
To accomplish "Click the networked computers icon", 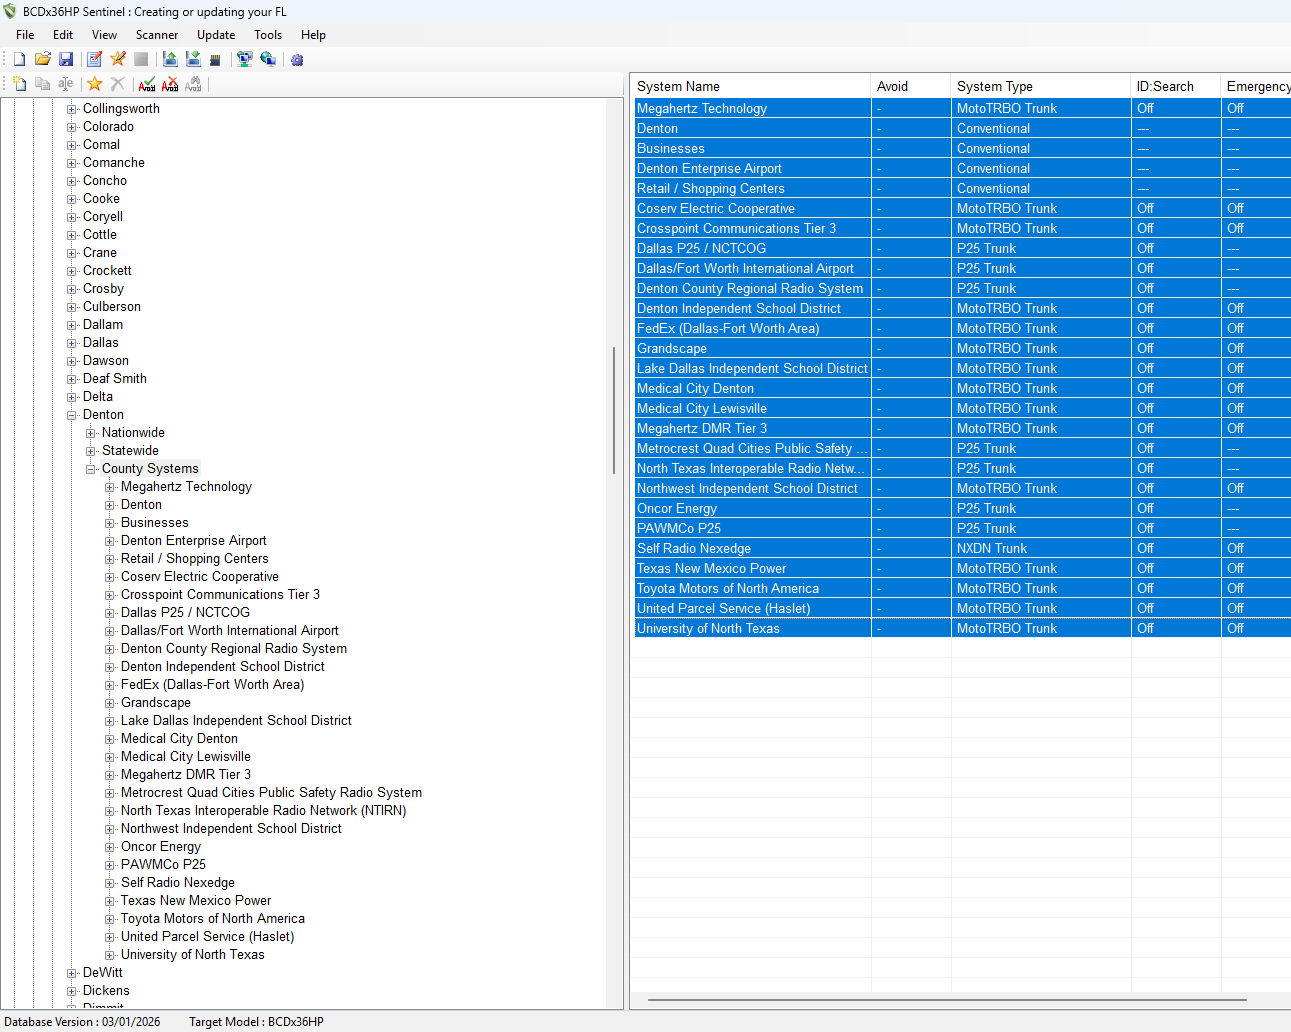I will point(244,60).
